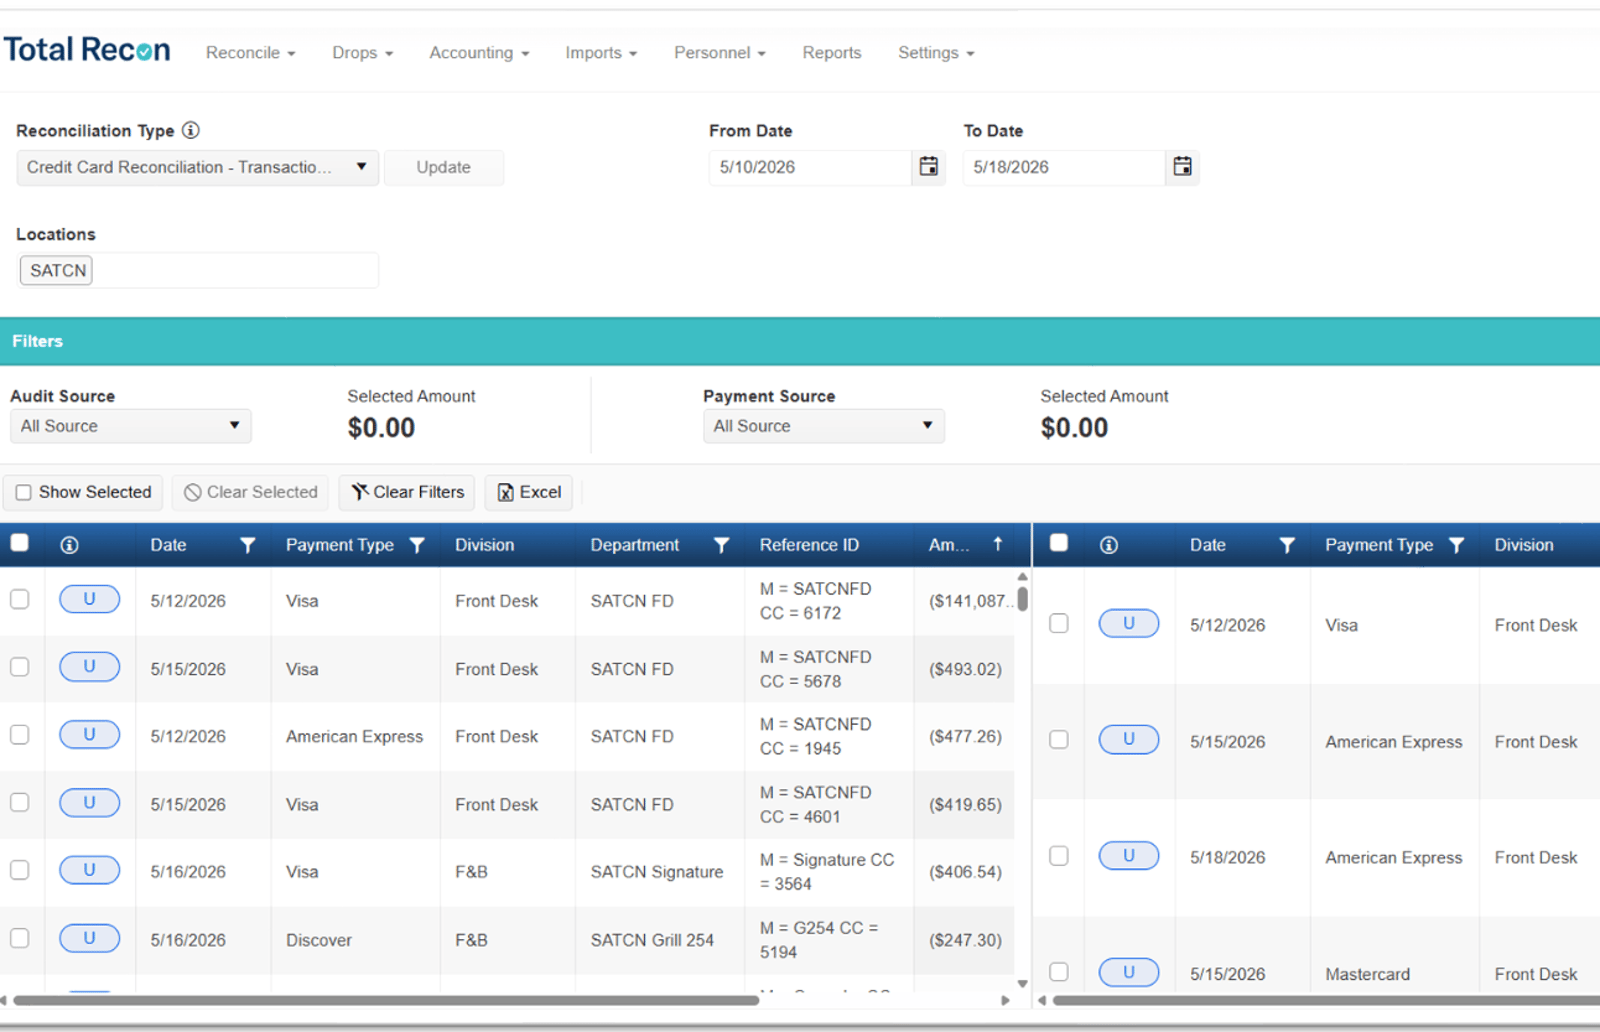1600x1032 pixels.
Task: Click the SATCN location tag
Action: tap(57, 270)
